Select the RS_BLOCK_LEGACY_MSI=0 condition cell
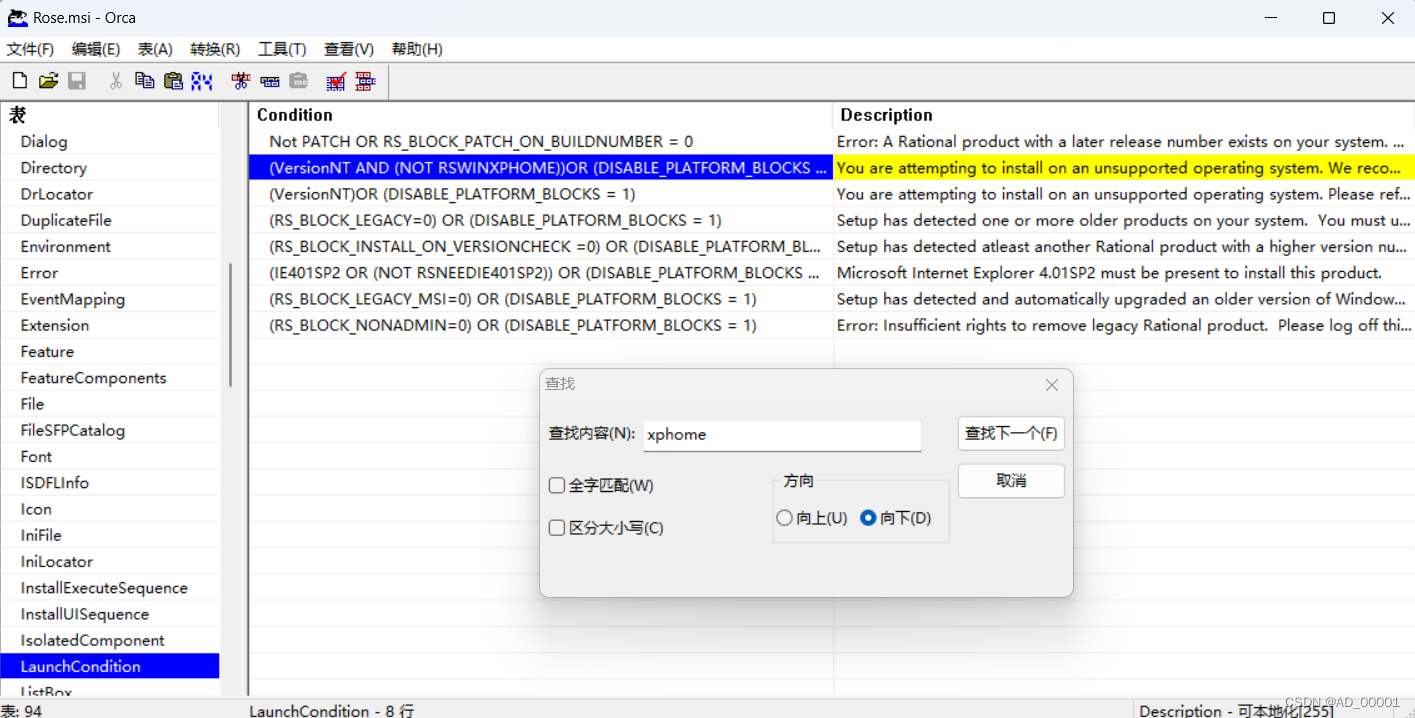The width and height of the screenshot is (1415, 718). point(540,299)
